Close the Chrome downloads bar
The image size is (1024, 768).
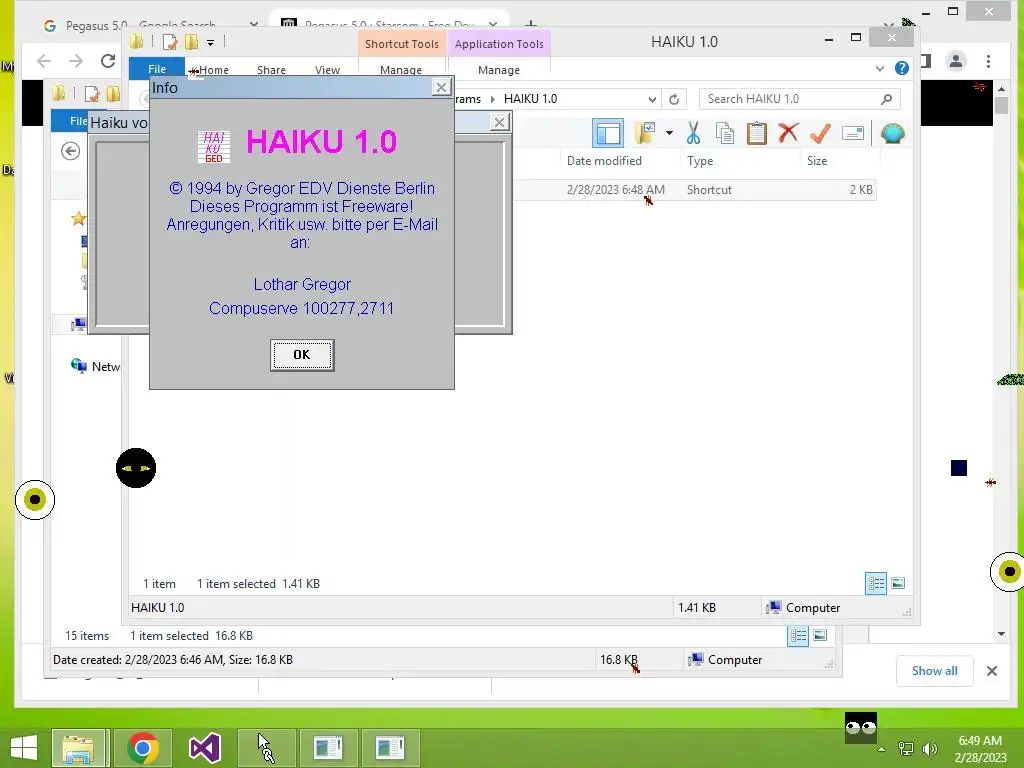click(992, 671)
